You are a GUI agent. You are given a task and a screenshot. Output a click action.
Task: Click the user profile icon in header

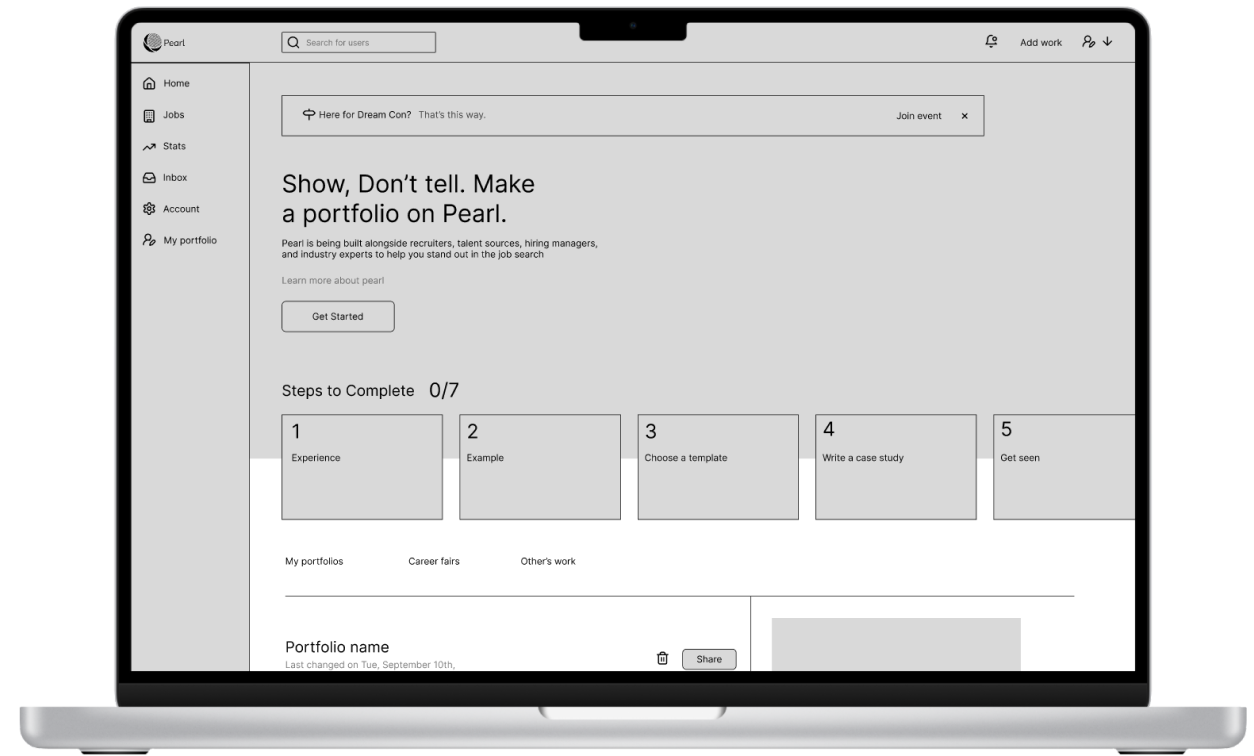[1089, 42]
